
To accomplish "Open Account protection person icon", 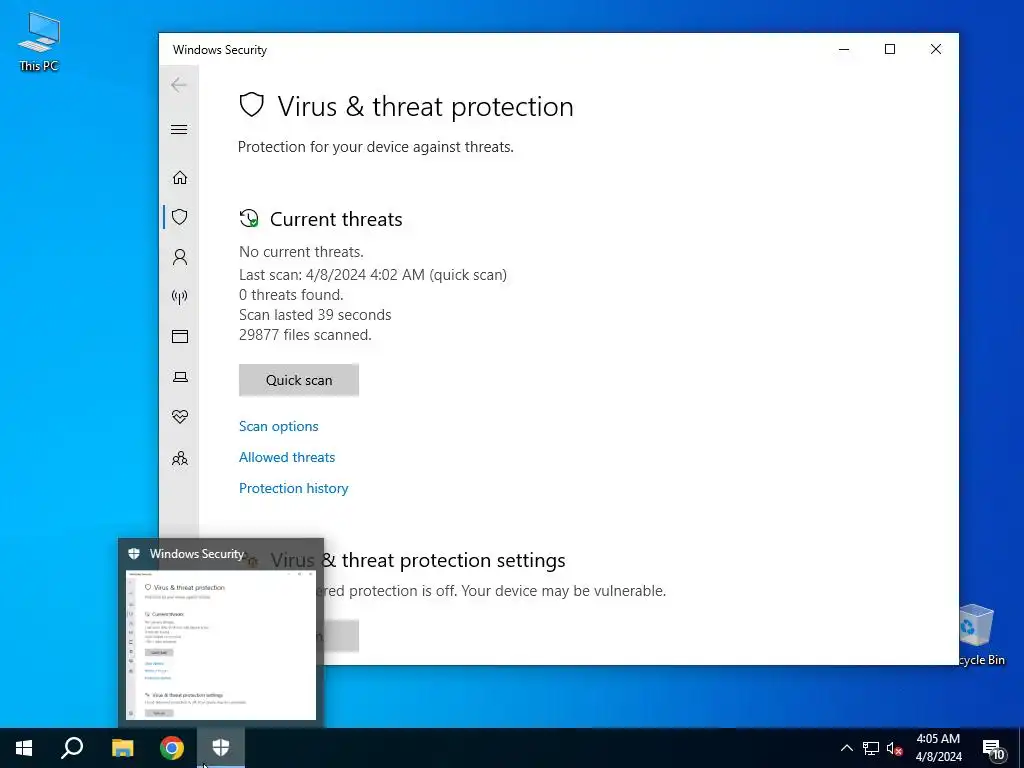I will [x=180, y=257].
